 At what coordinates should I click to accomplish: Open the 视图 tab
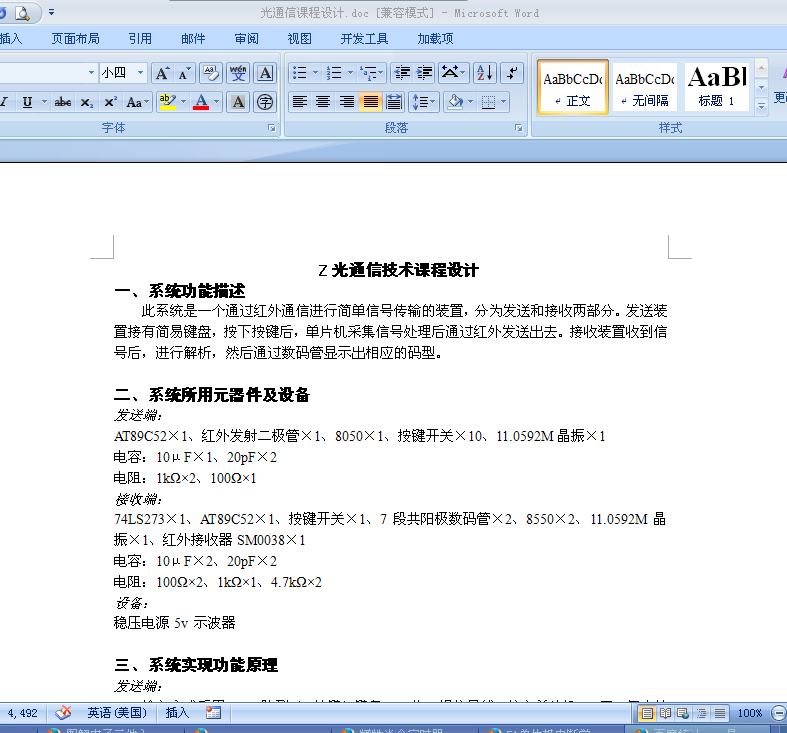click(300, 39)
